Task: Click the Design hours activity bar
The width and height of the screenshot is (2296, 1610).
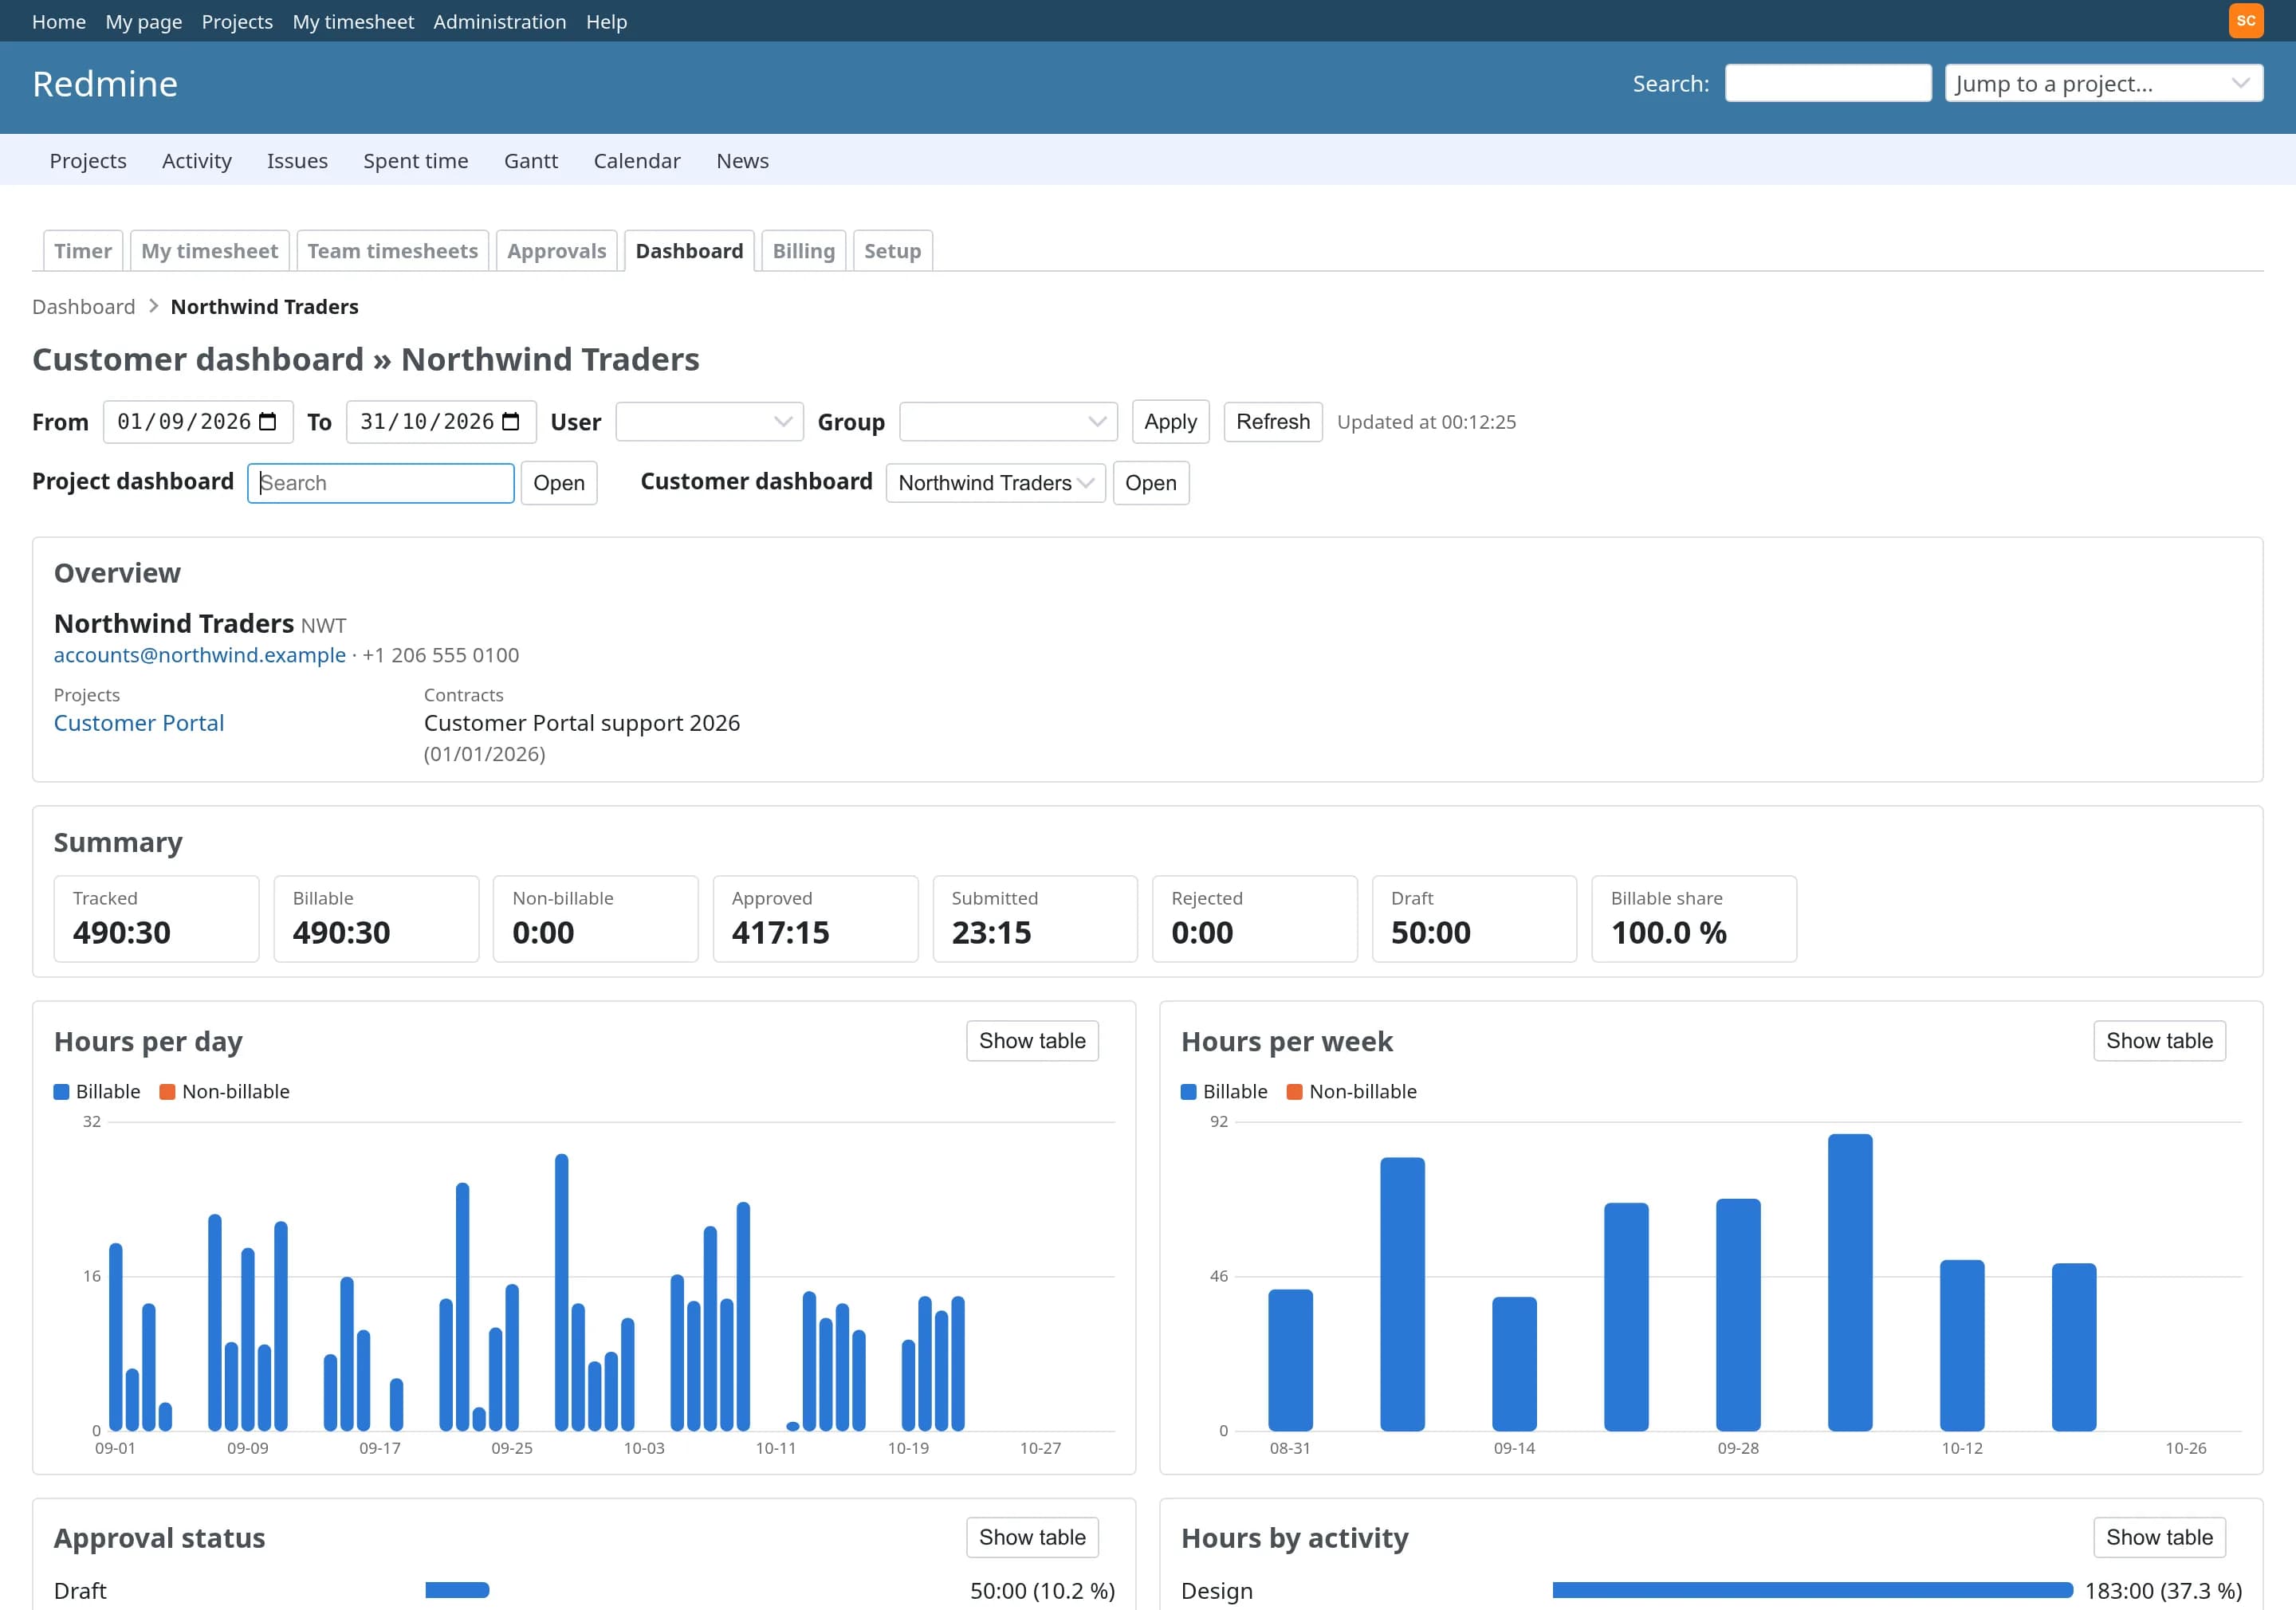Action: tap(1813, 1590)
